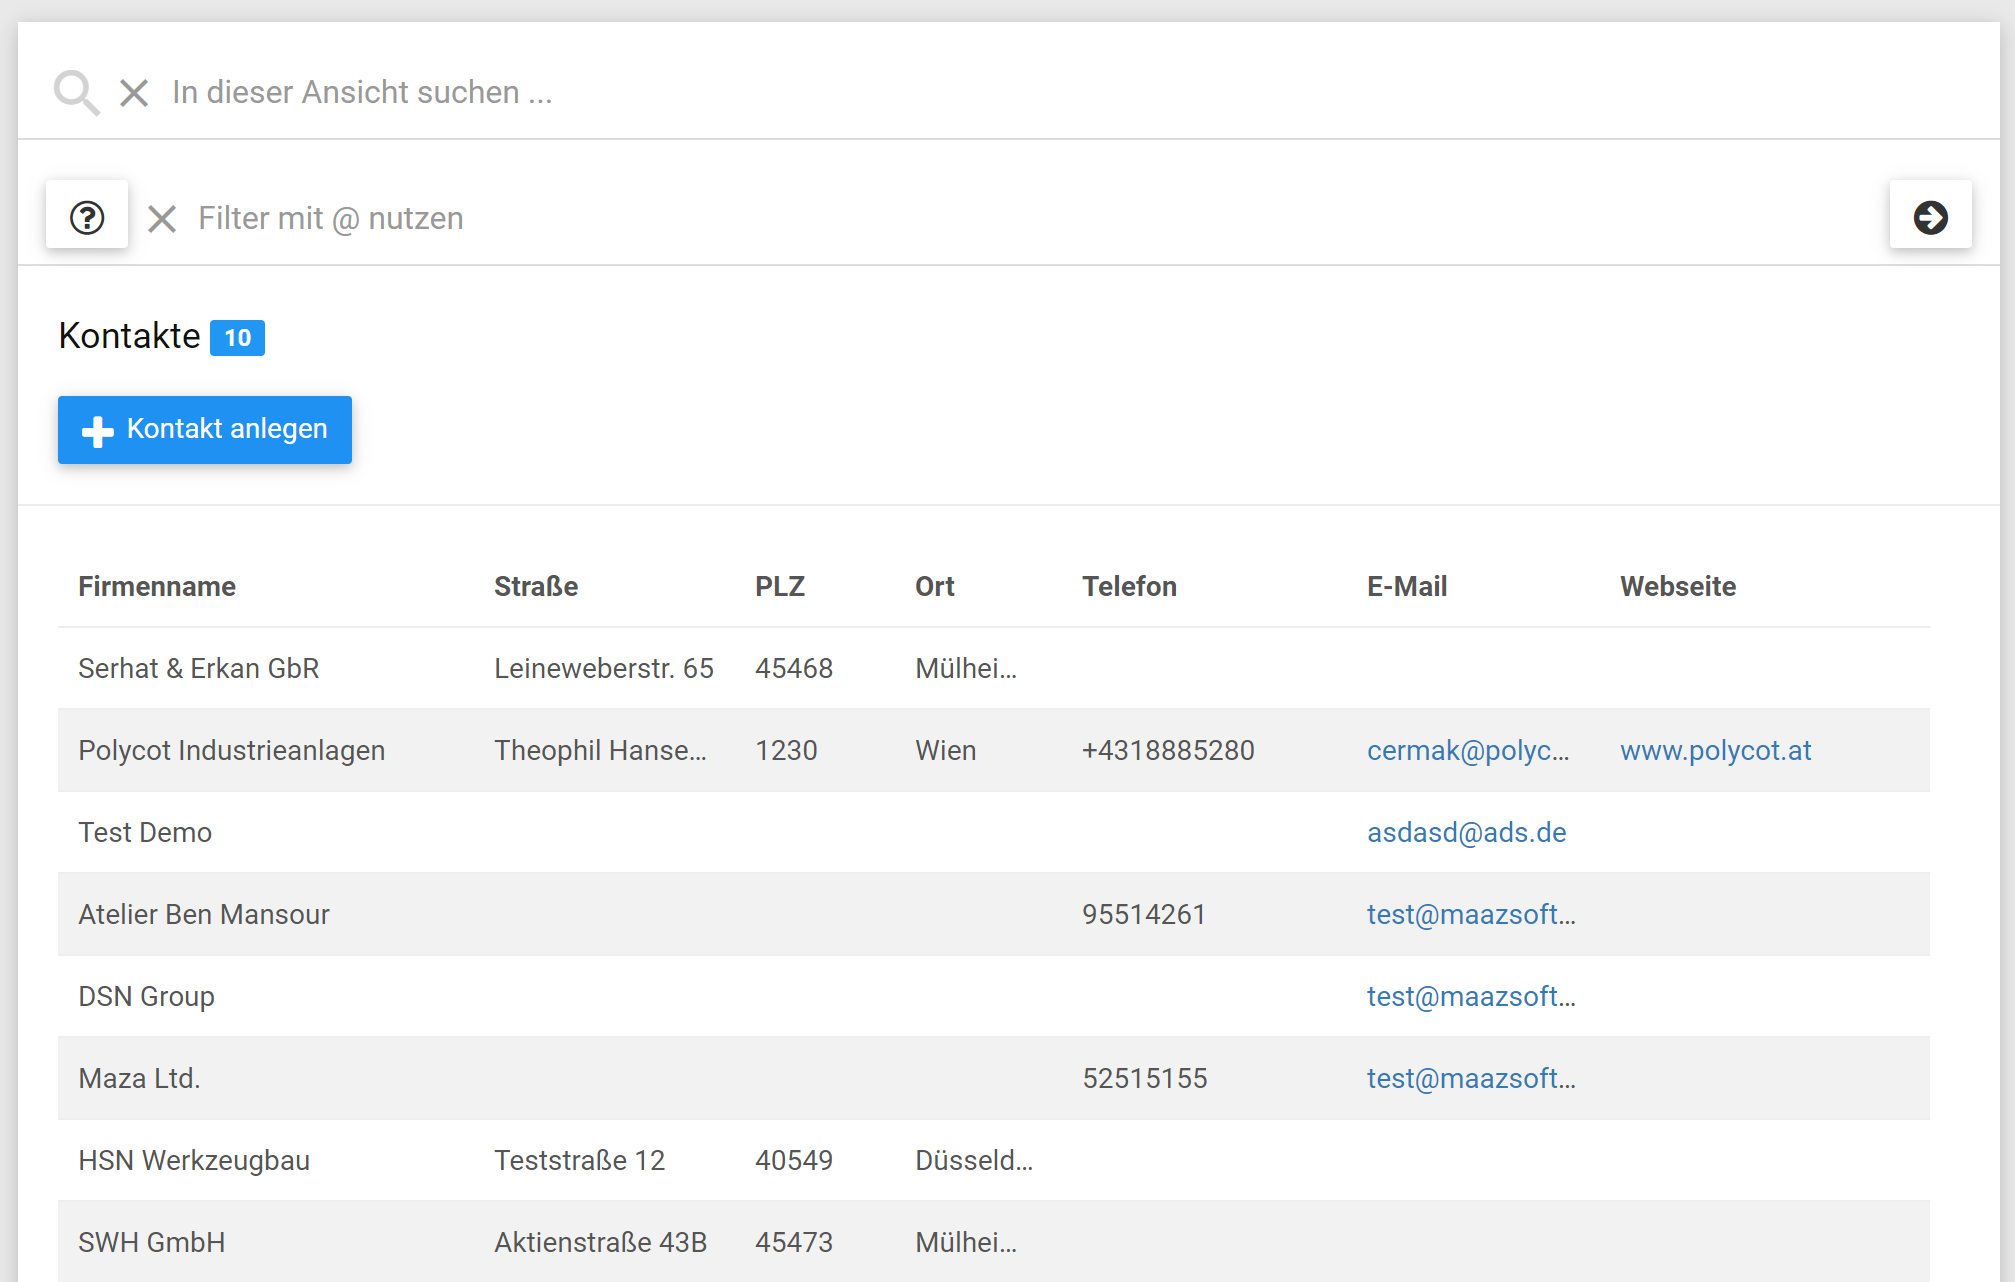Clear the filter input with X icon
This screenshot has height=1282, width=2015.
162,218
